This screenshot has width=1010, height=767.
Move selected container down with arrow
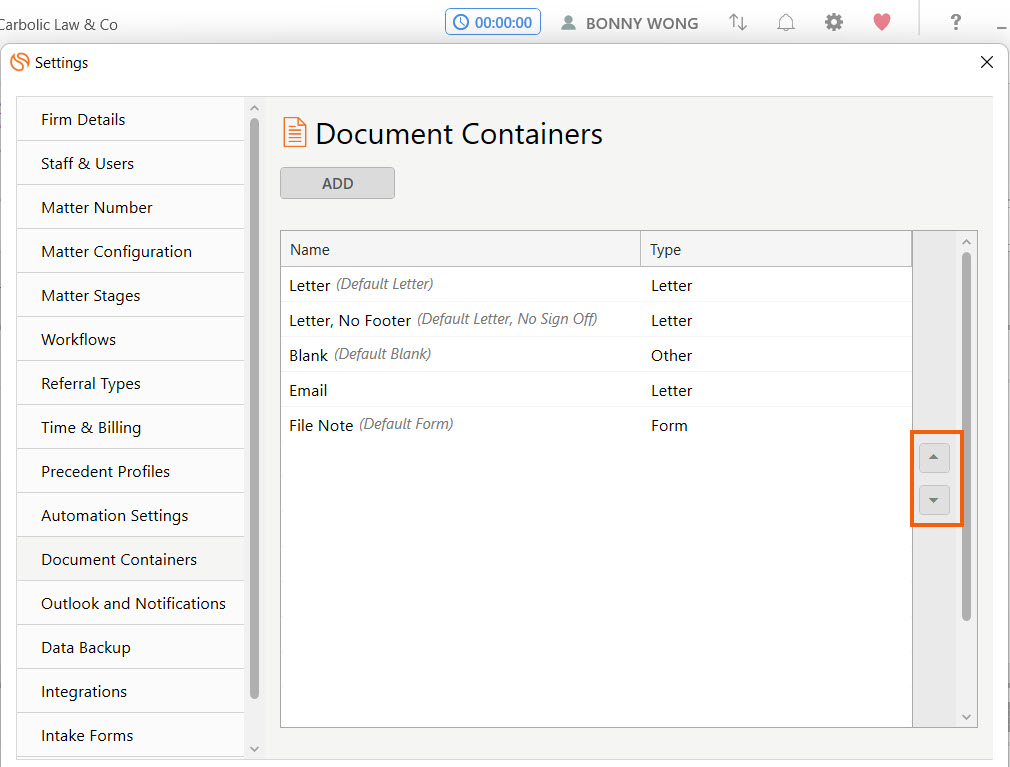[934, 500]
